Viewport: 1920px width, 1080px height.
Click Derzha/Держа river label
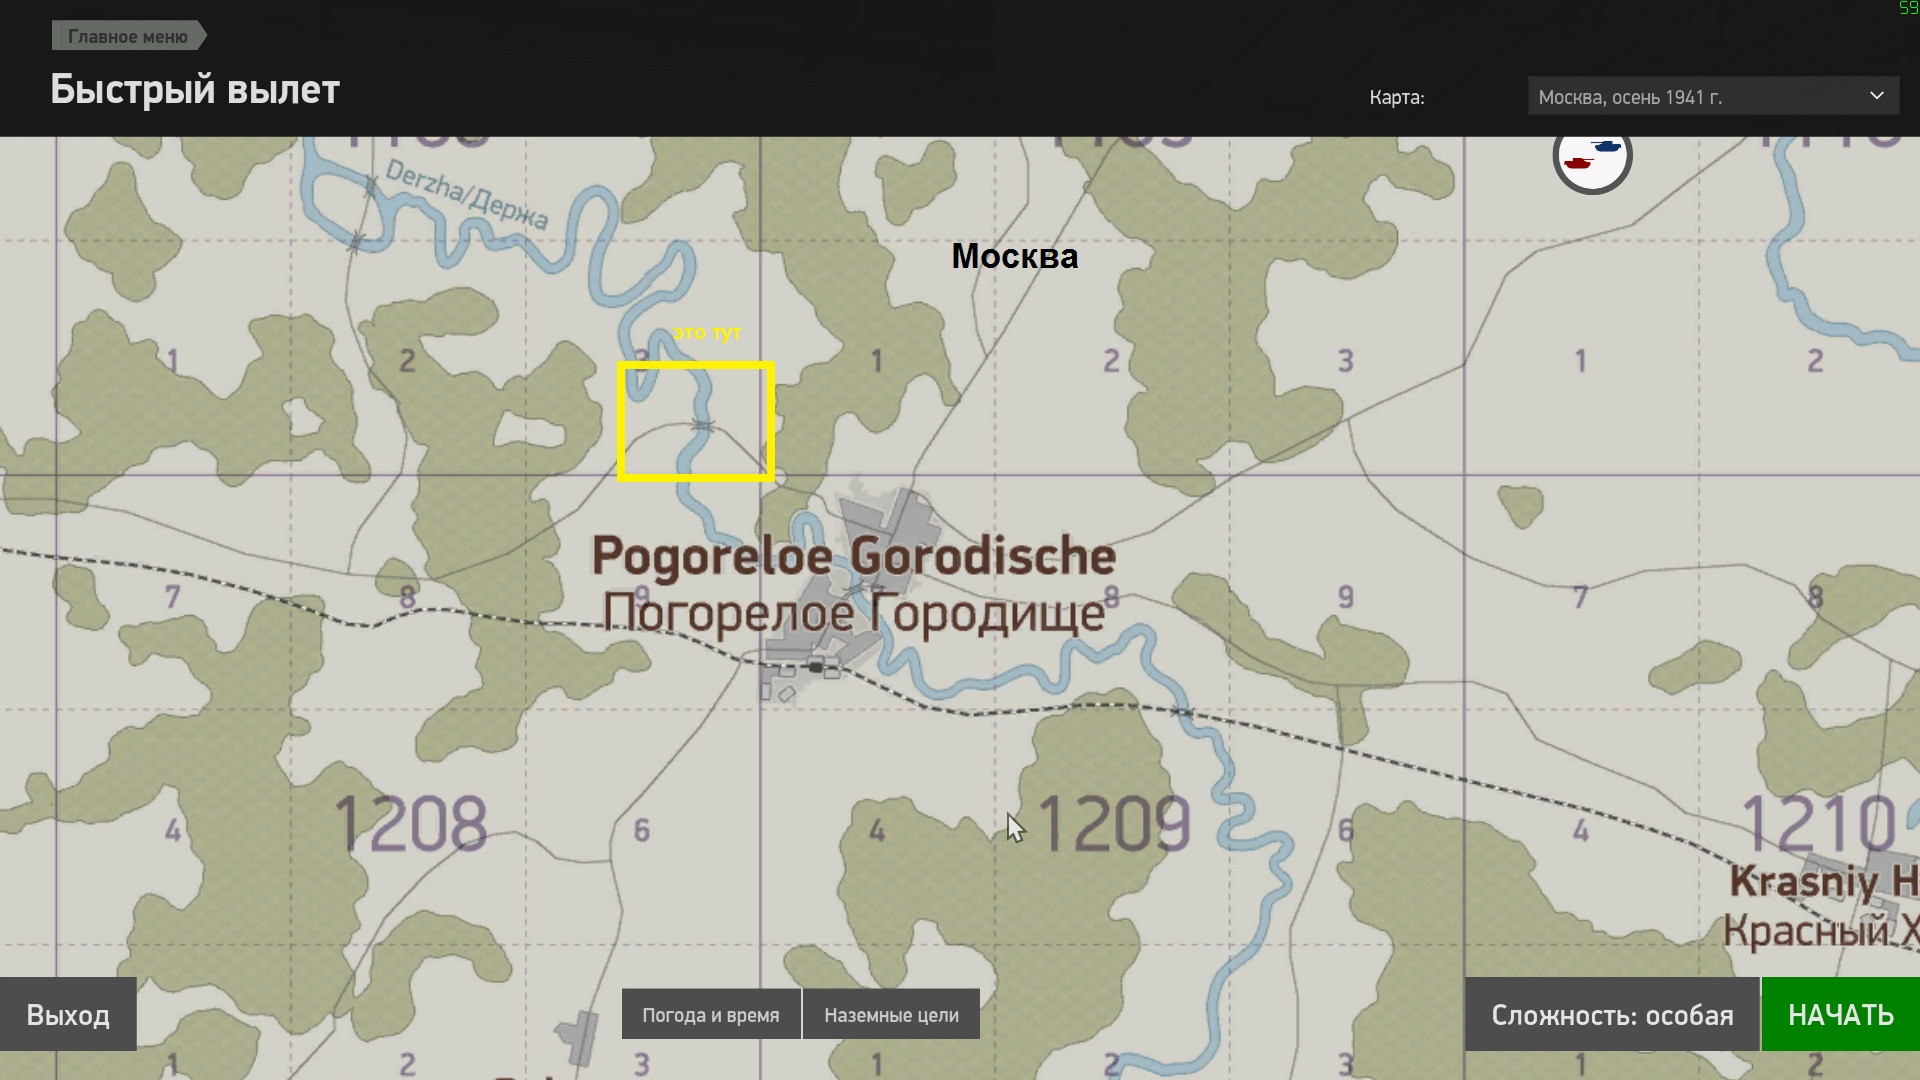click(x=466, y=194)
